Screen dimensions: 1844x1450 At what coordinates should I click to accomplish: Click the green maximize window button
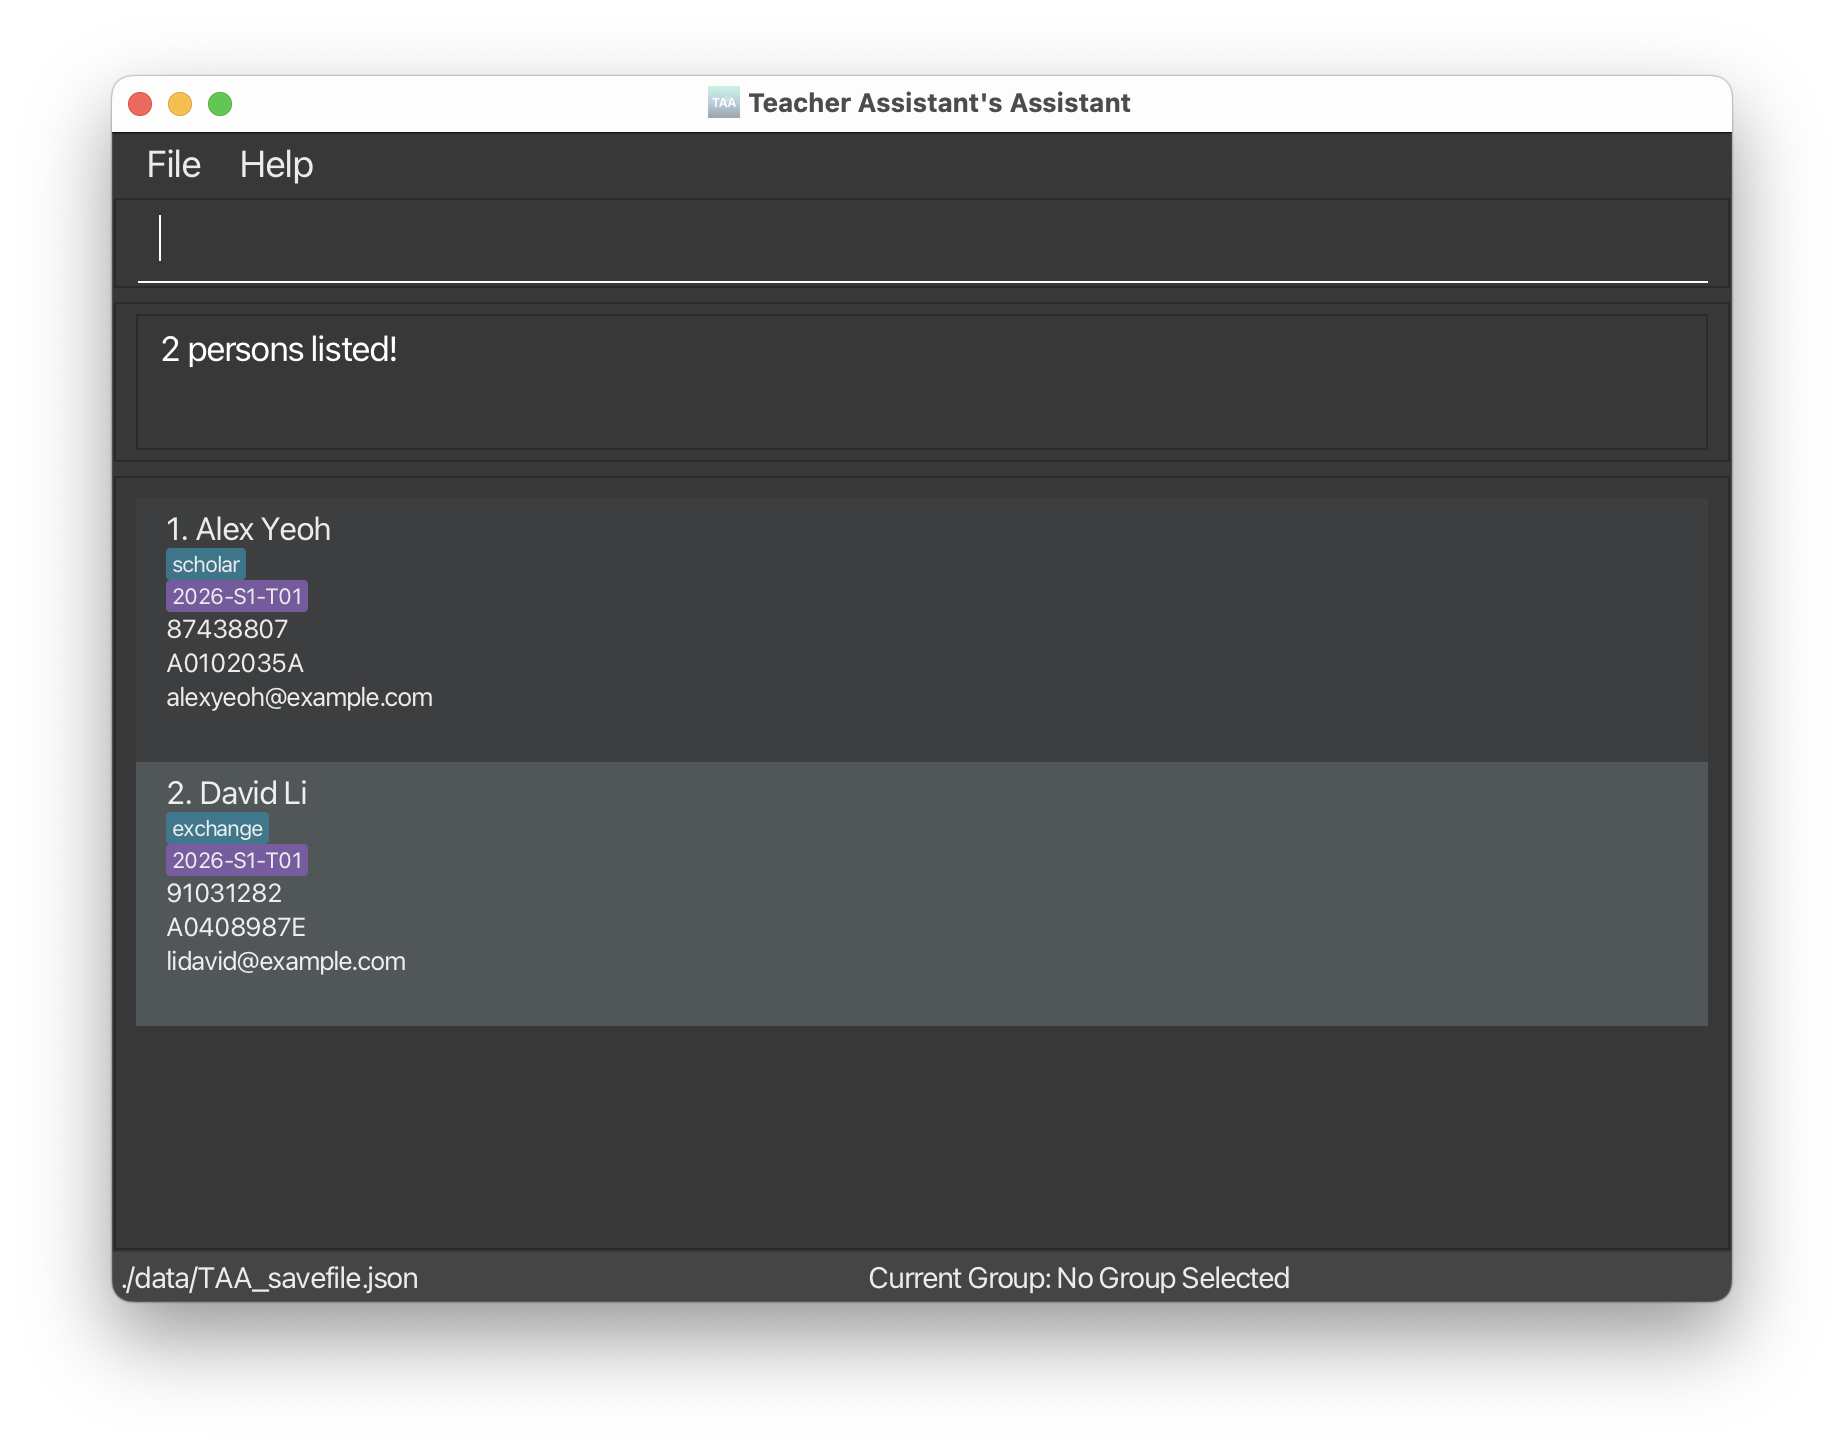coord(220,104)
